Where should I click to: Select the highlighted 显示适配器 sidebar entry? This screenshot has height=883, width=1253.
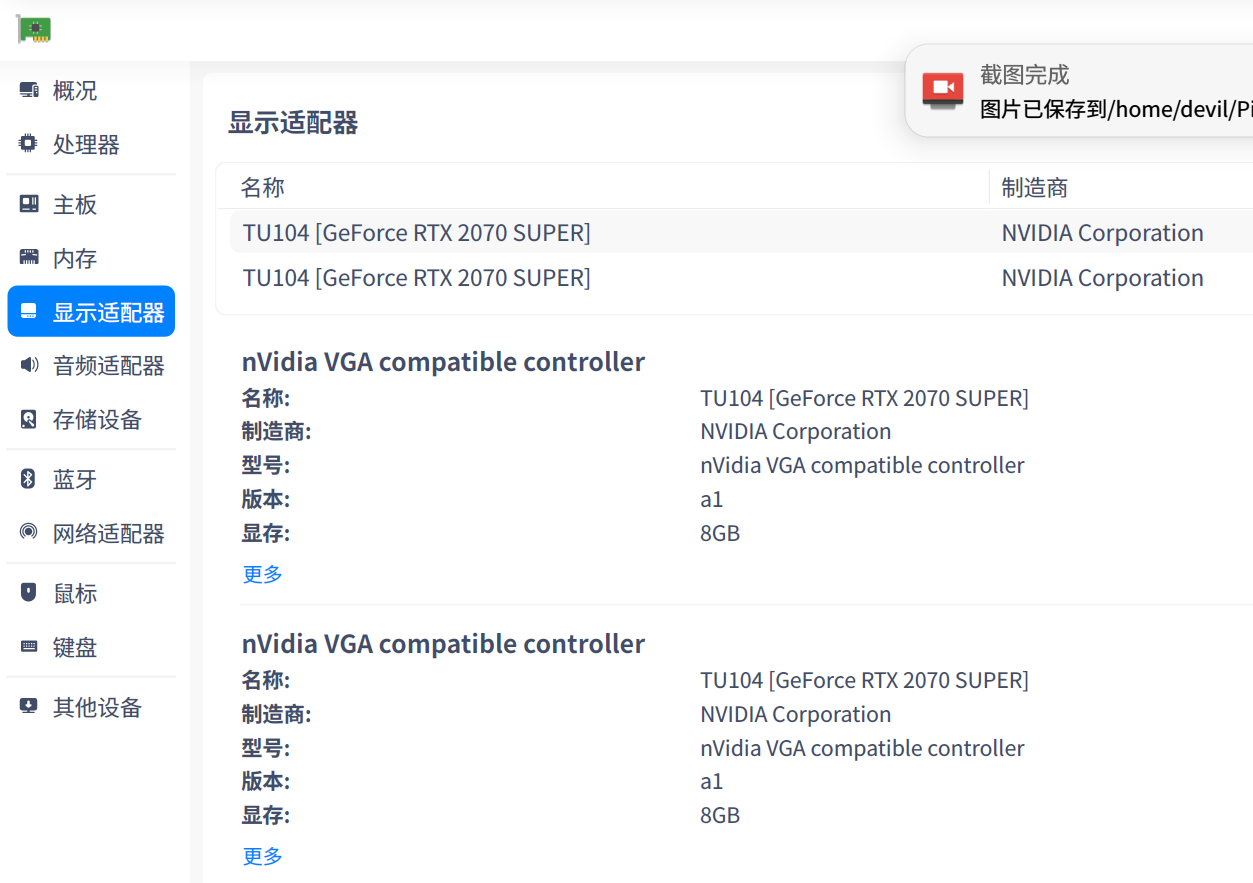[91, 312]
